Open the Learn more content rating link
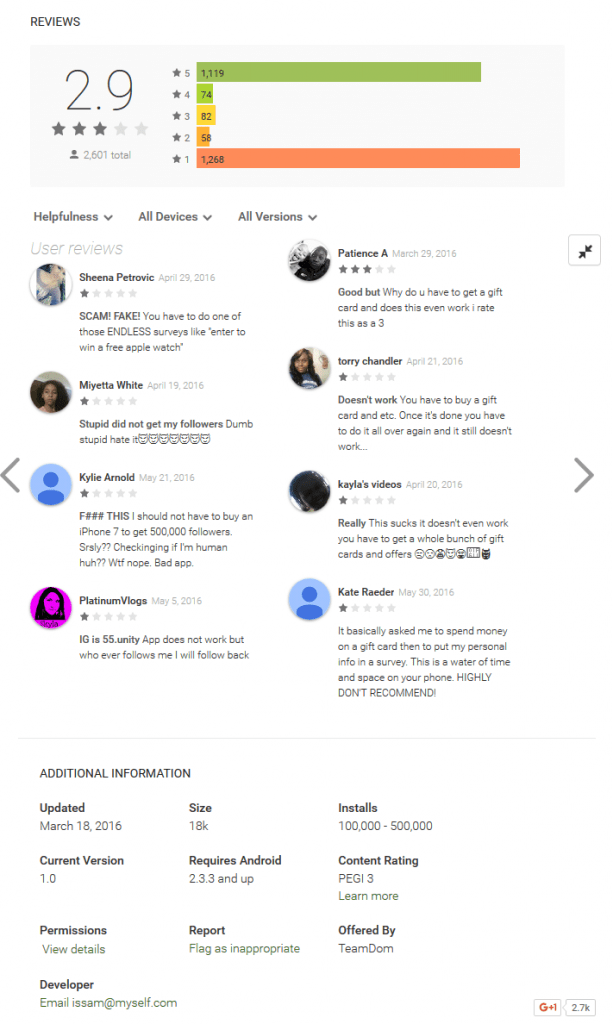 point(368,896)
